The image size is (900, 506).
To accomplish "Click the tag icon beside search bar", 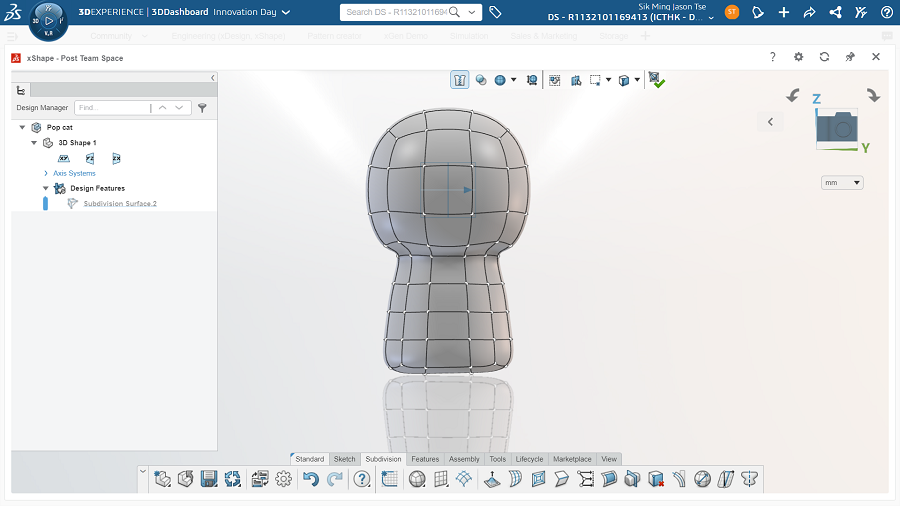I will click(496, 12).
